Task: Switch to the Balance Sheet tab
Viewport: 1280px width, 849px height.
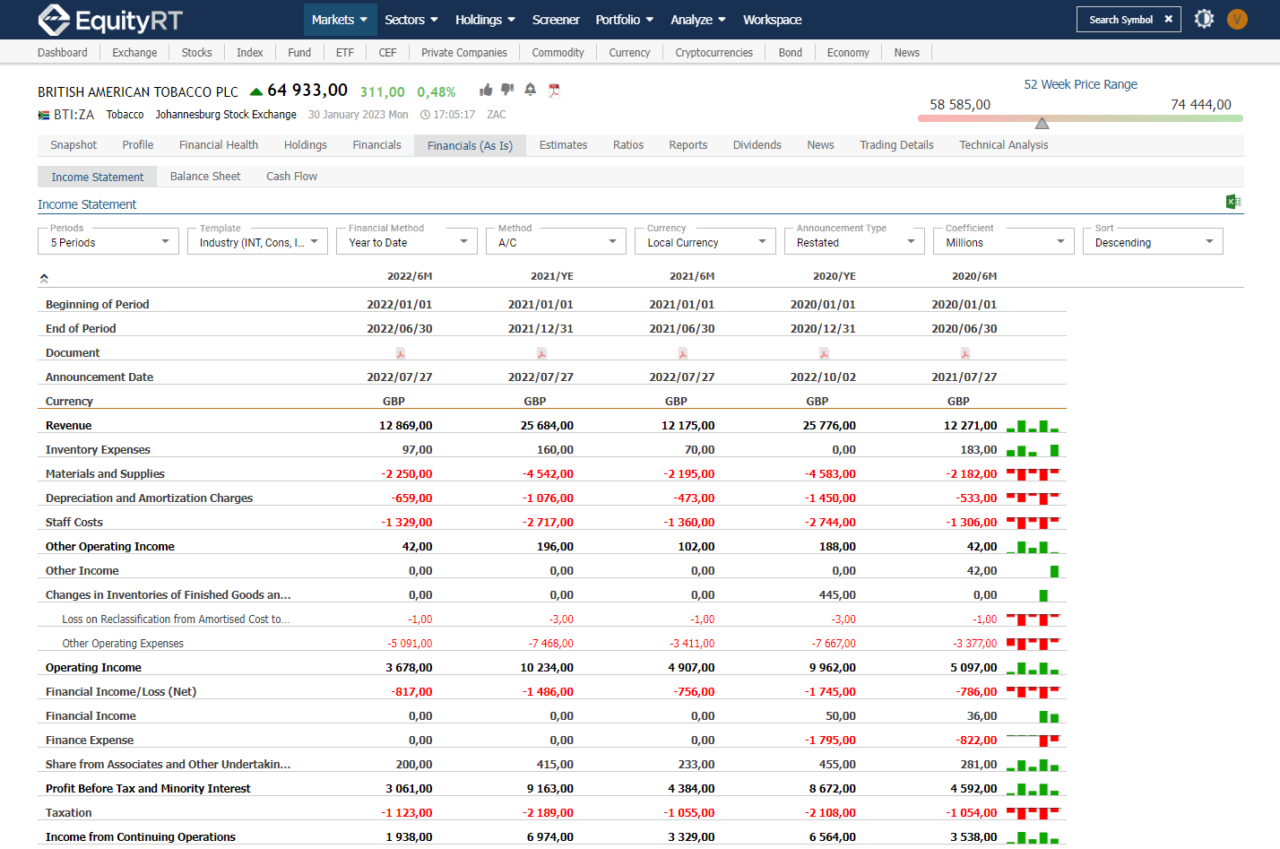Action: coord(205,176)
